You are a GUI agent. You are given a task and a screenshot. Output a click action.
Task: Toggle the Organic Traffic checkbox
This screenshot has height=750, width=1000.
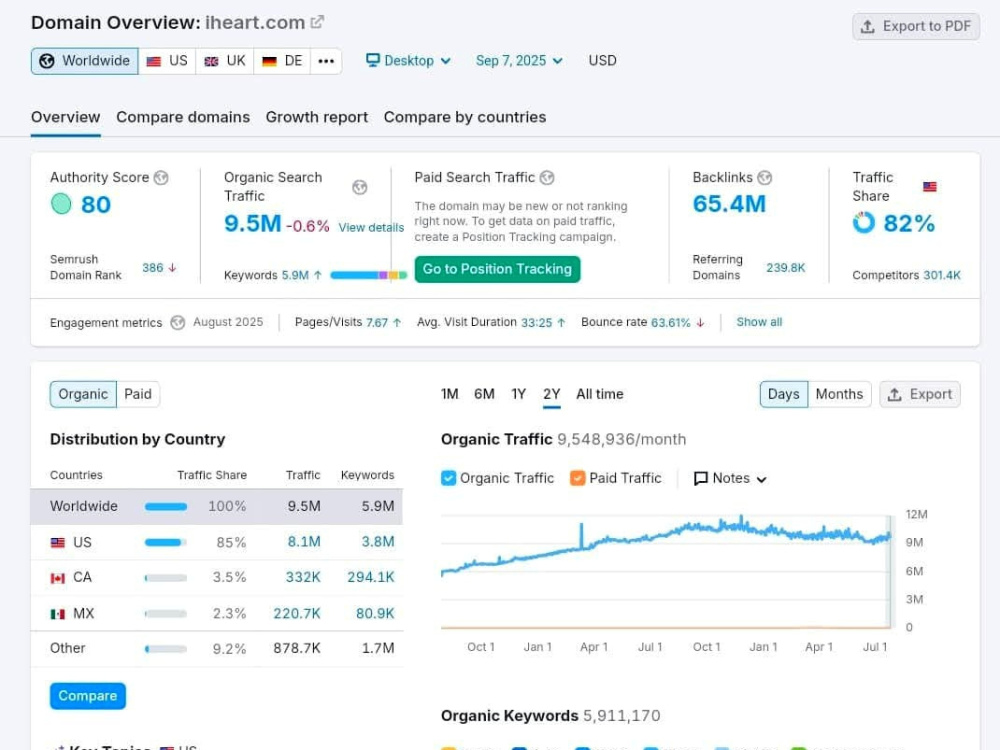(x=448, y=478)
